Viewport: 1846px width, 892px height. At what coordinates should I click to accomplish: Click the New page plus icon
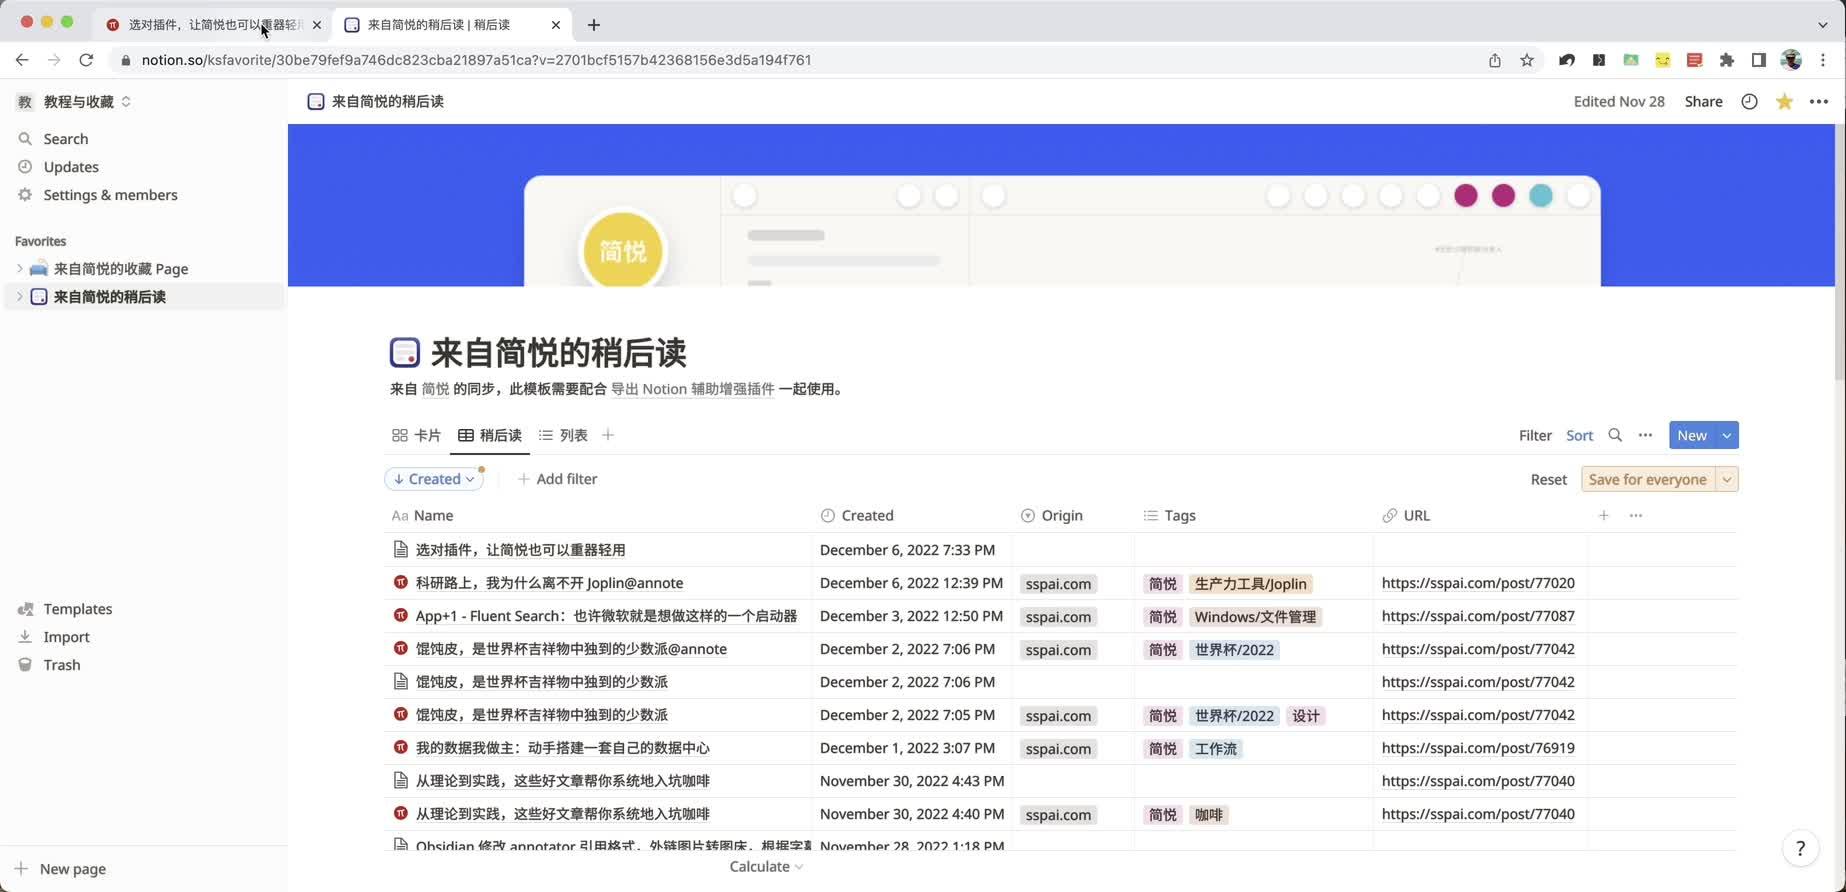coord(21,869)
